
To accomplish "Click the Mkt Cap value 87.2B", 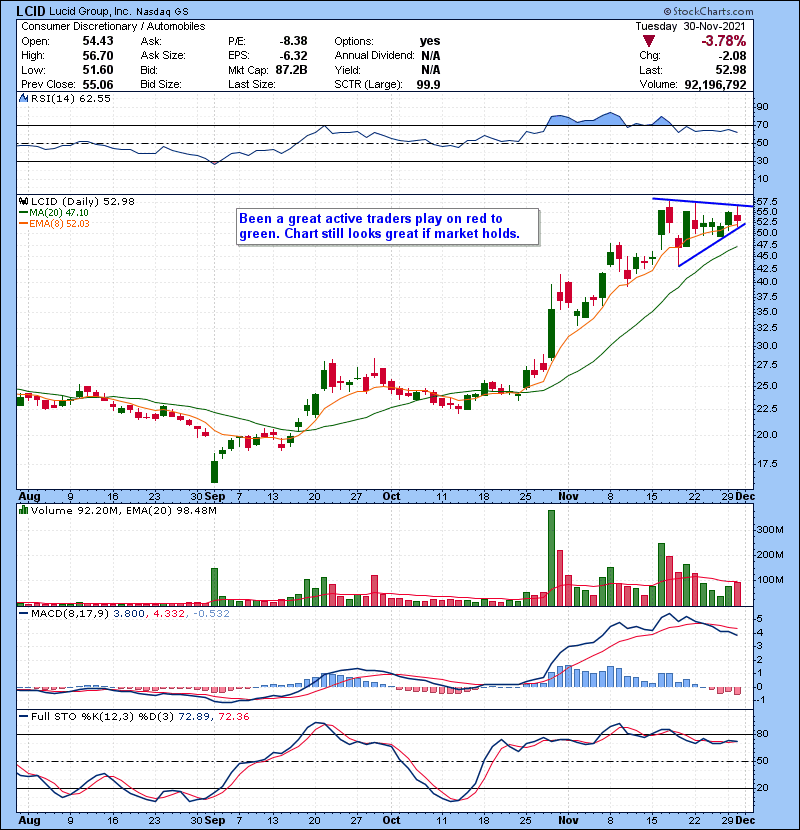I will coord(291,69).
